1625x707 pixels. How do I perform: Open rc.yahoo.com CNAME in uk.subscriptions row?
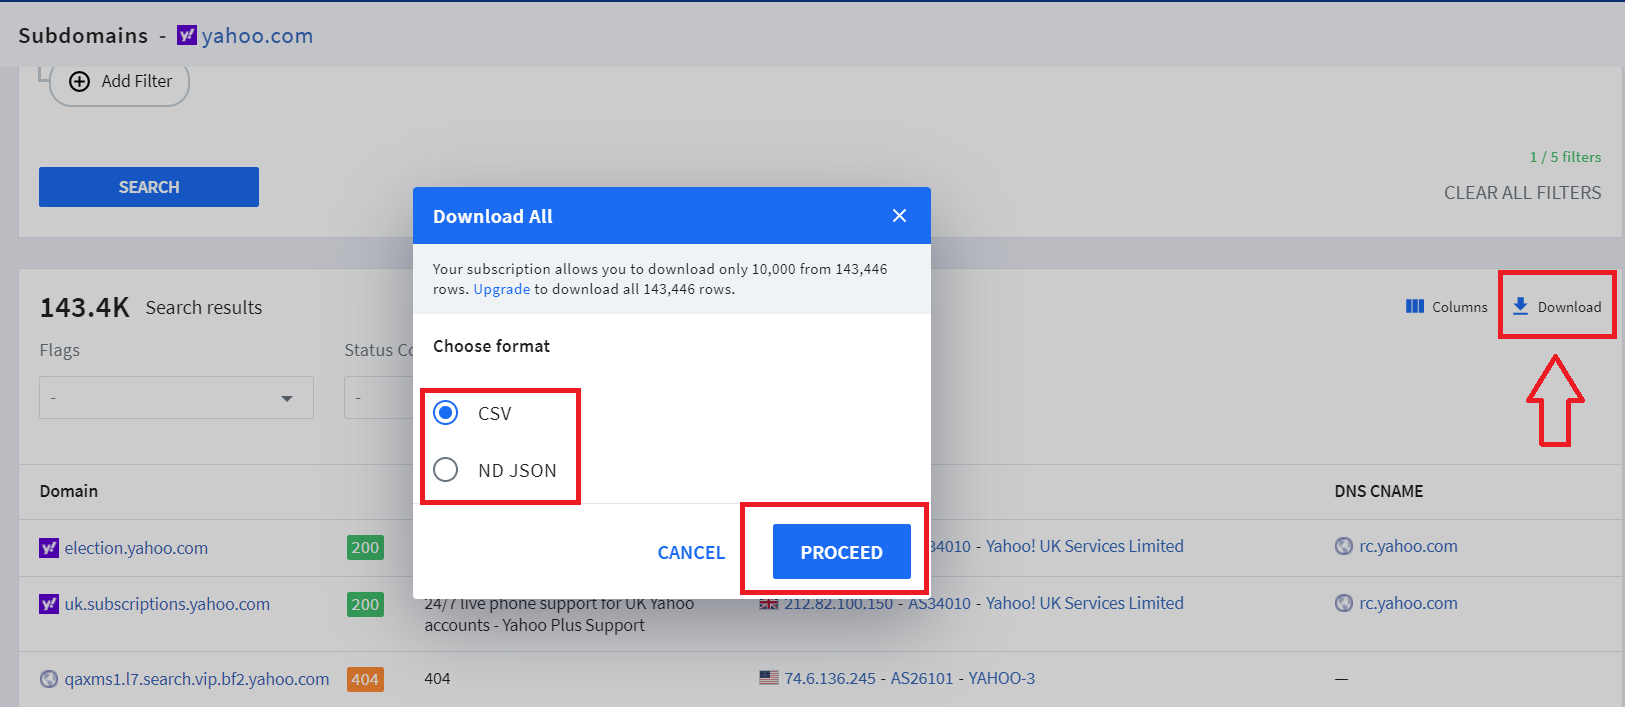pos(1408,603)
